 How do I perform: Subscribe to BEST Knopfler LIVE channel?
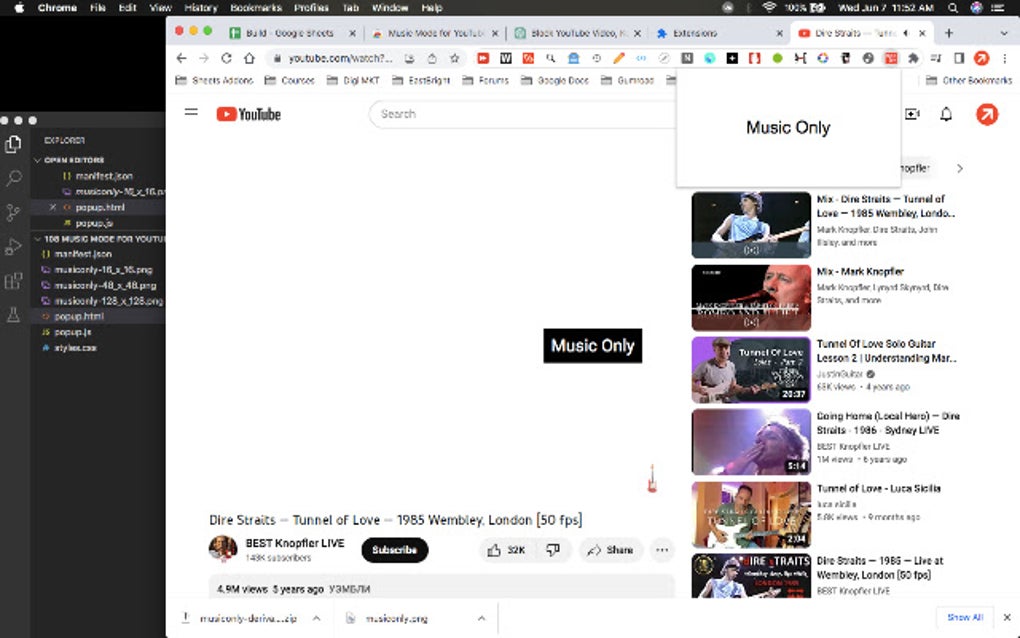(394, 550)
